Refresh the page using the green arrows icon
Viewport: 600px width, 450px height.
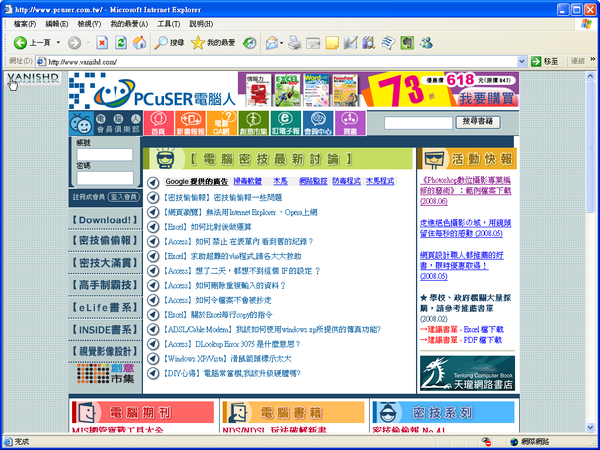(121, 42)
